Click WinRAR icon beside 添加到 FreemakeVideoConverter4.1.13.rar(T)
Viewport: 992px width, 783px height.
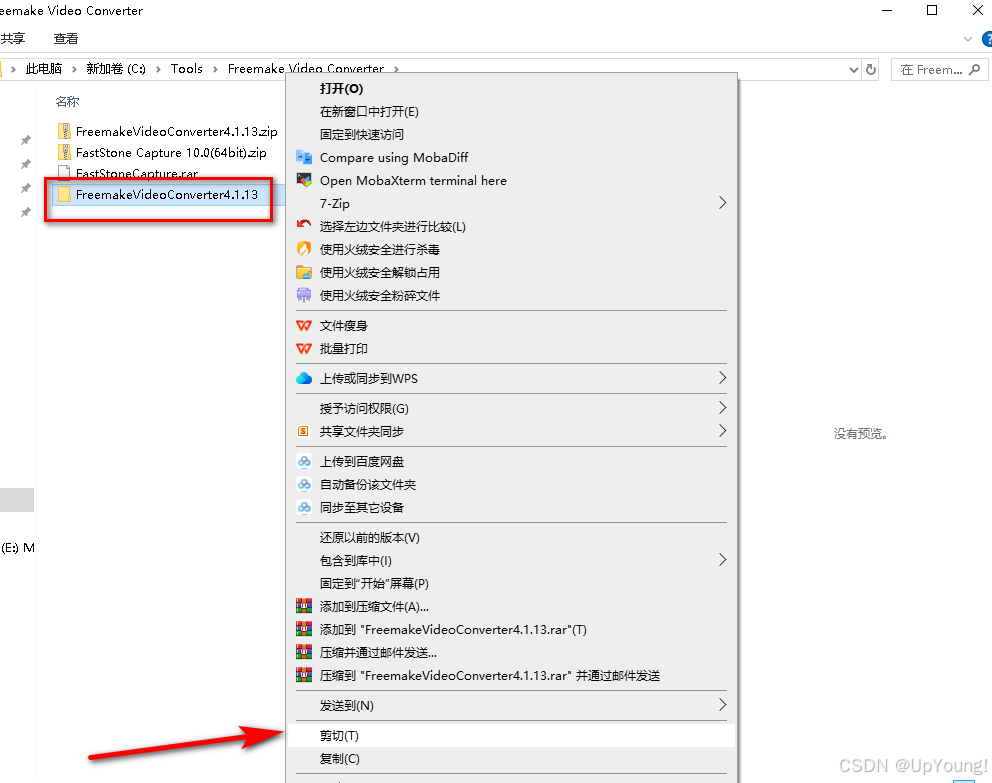[304, 629]
